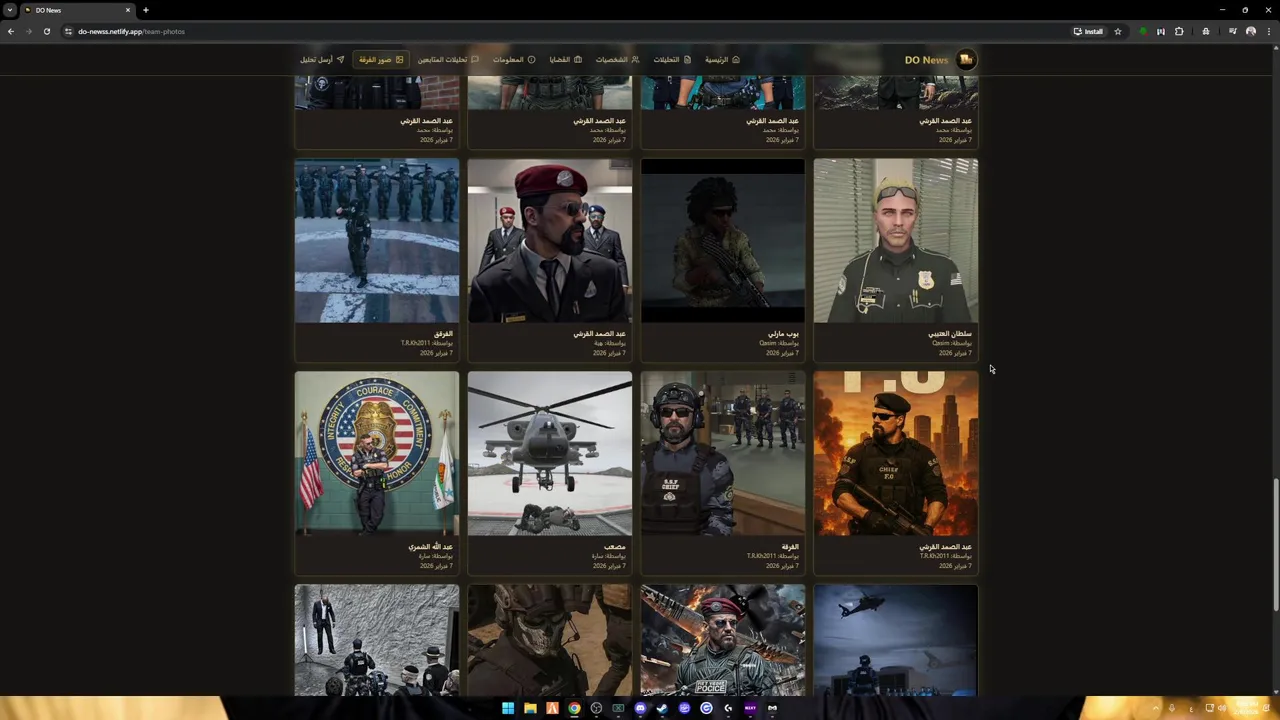The width and height of the screenshot is (1280, 720).
Task: Click the DO News logo icon
Action: coord(966,60)
